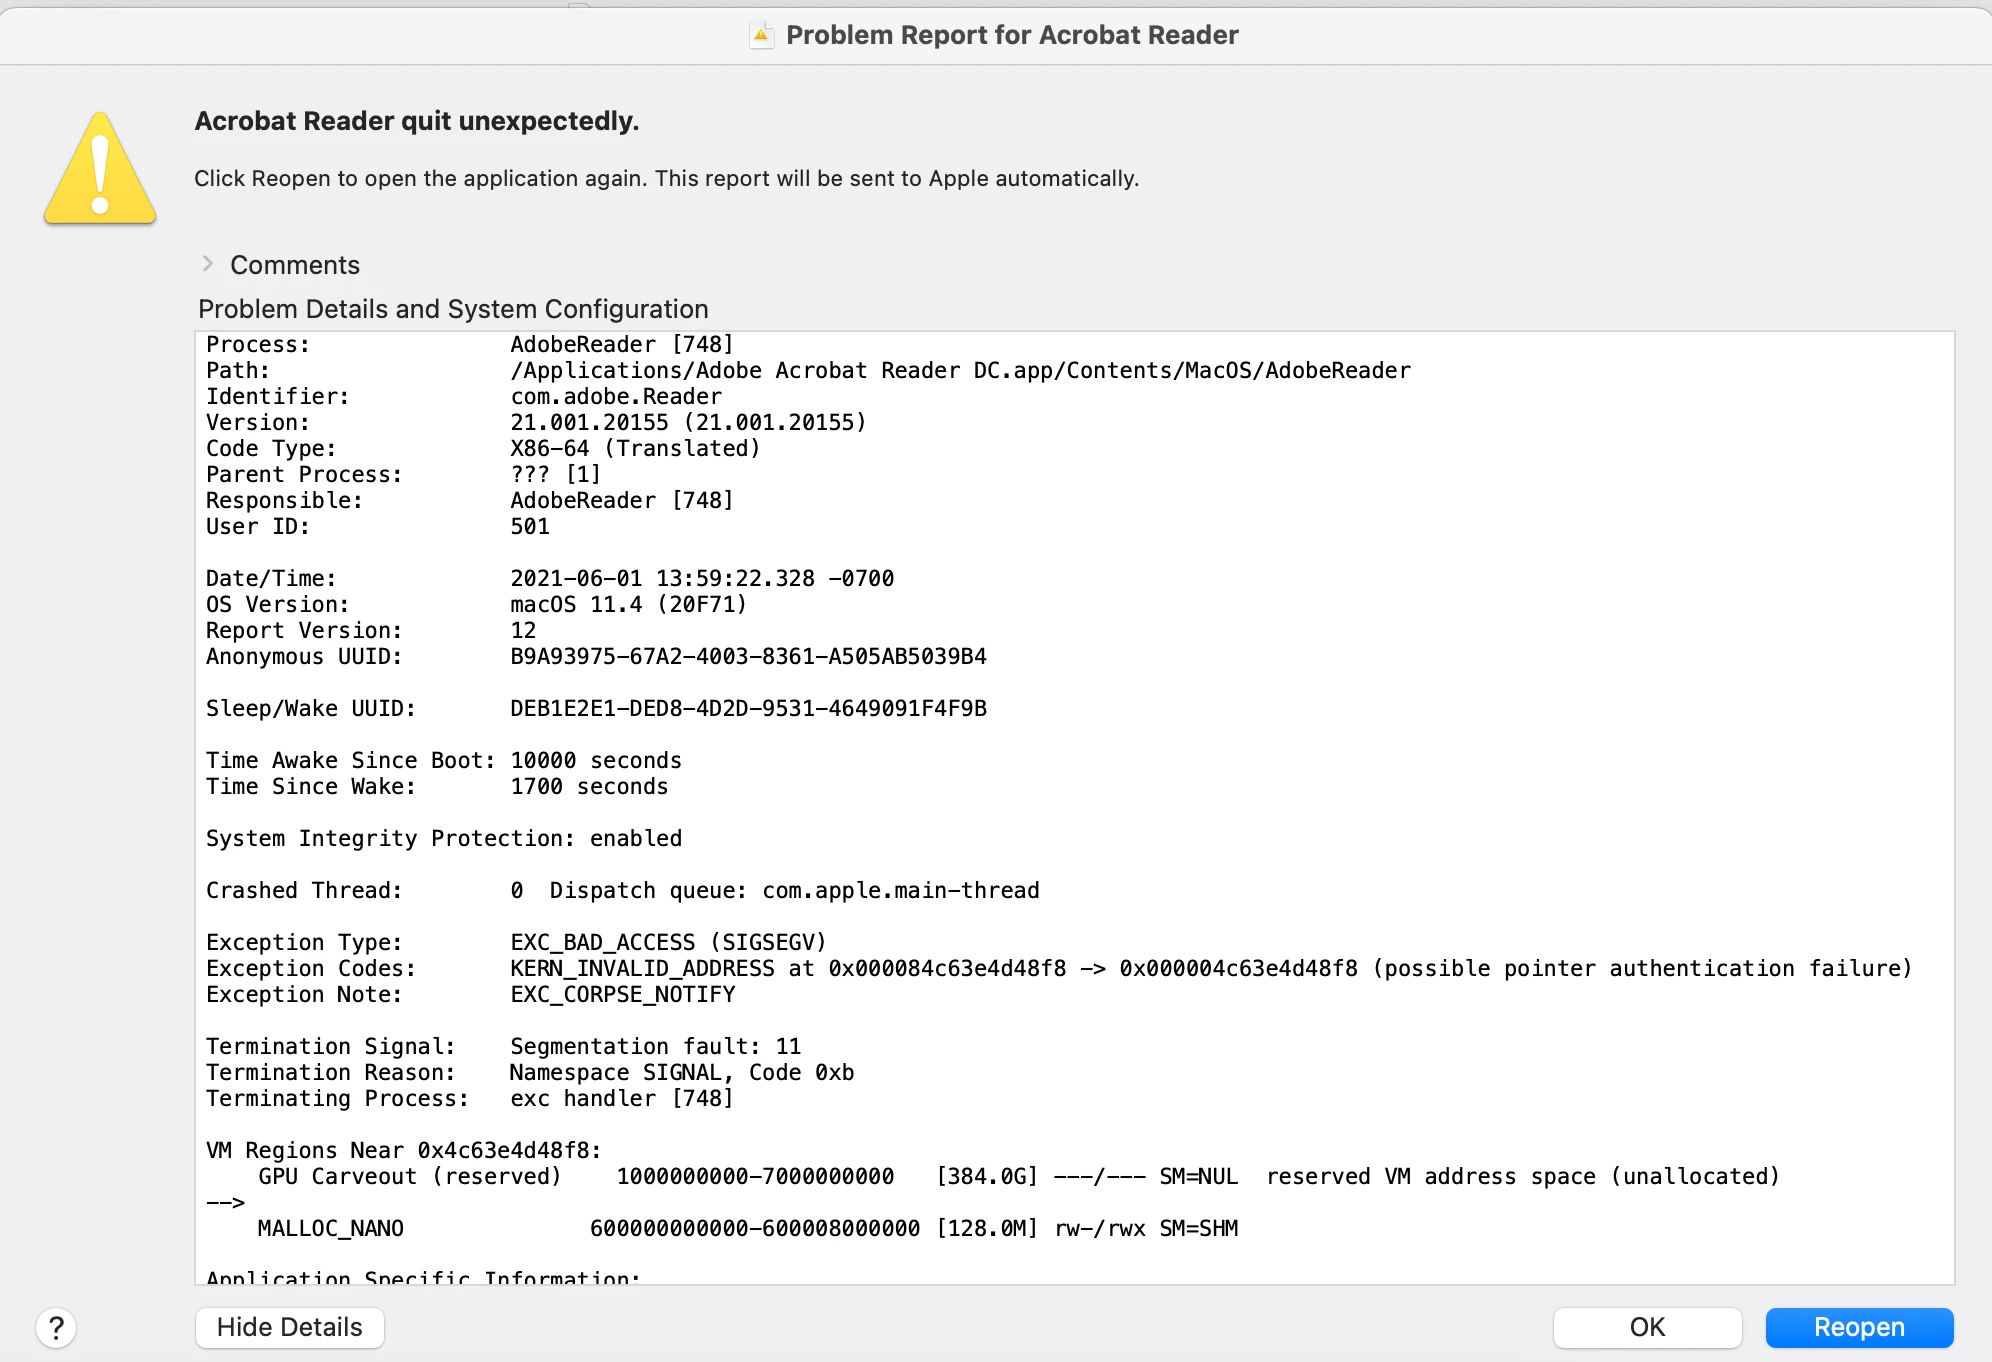Click the Process AdobeReader [748] line
Image resolution: width=1992 pixels, height=1362 pixels.
470,345
